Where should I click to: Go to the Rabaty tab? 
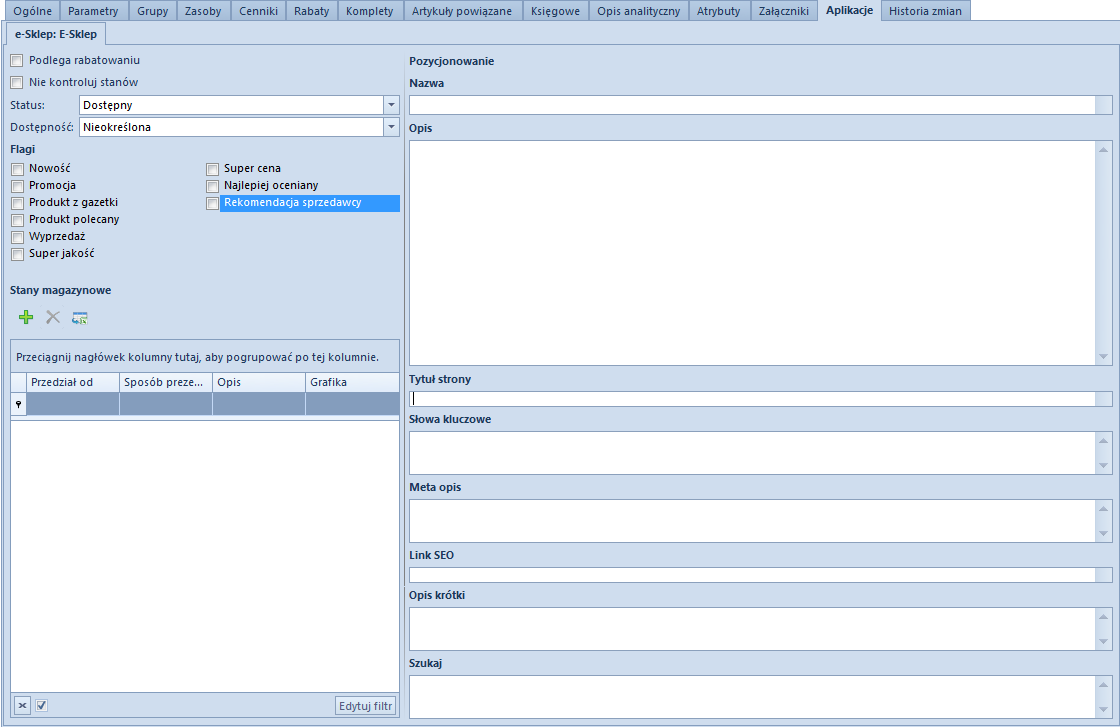point(311,11)
